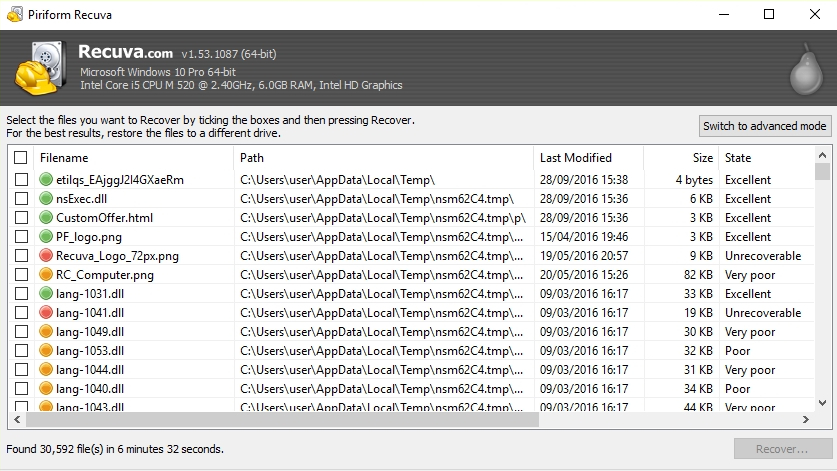Click the Switch to advanced mode button
The width and height of the screenshot is (837, 471).
[764, 126]
